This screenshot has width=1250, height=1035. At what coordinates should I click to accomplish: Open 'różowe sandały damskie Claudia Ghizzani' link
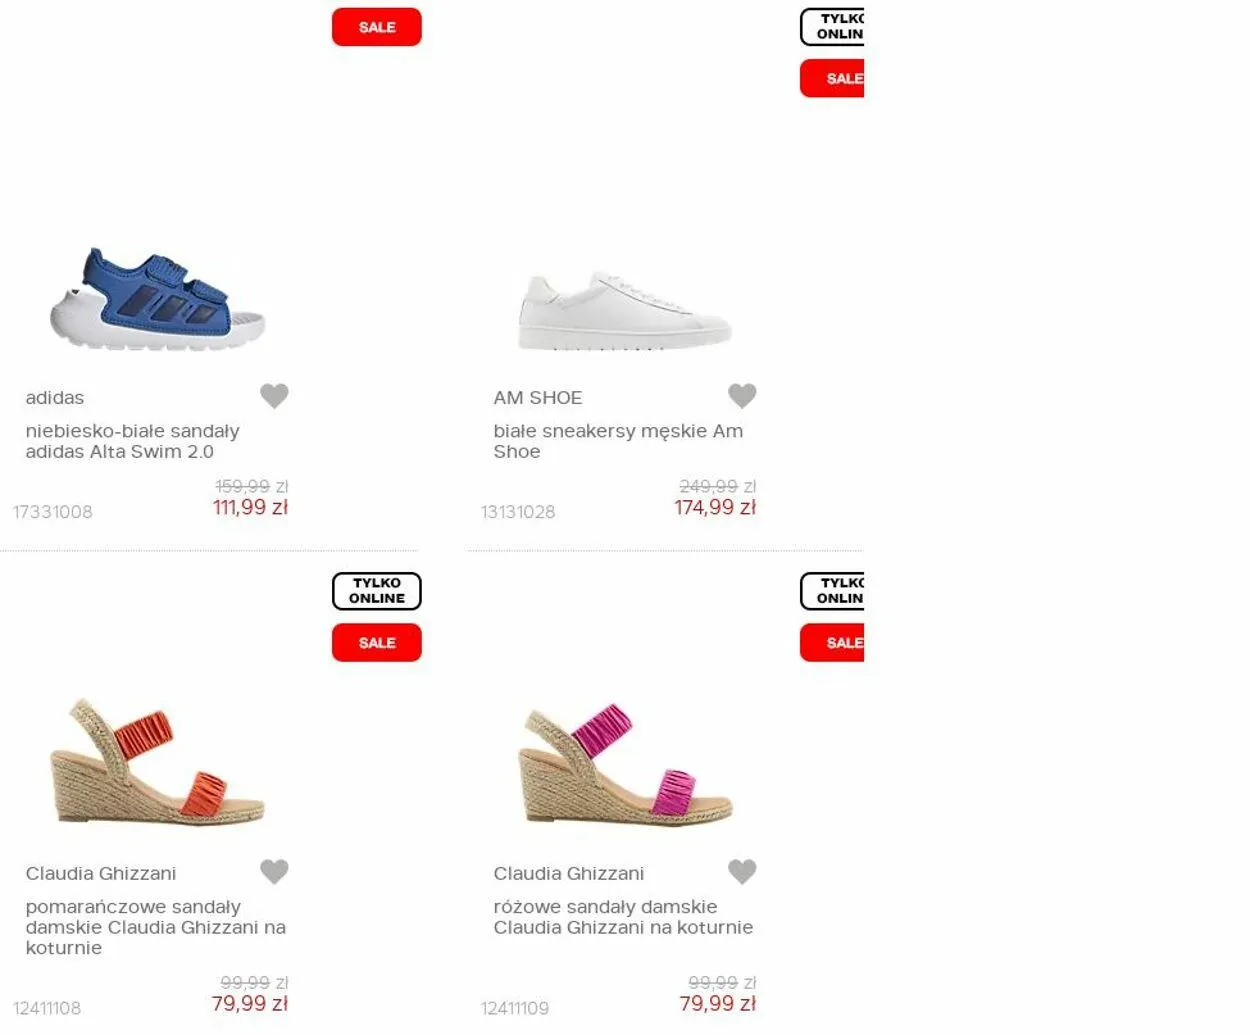623,917
